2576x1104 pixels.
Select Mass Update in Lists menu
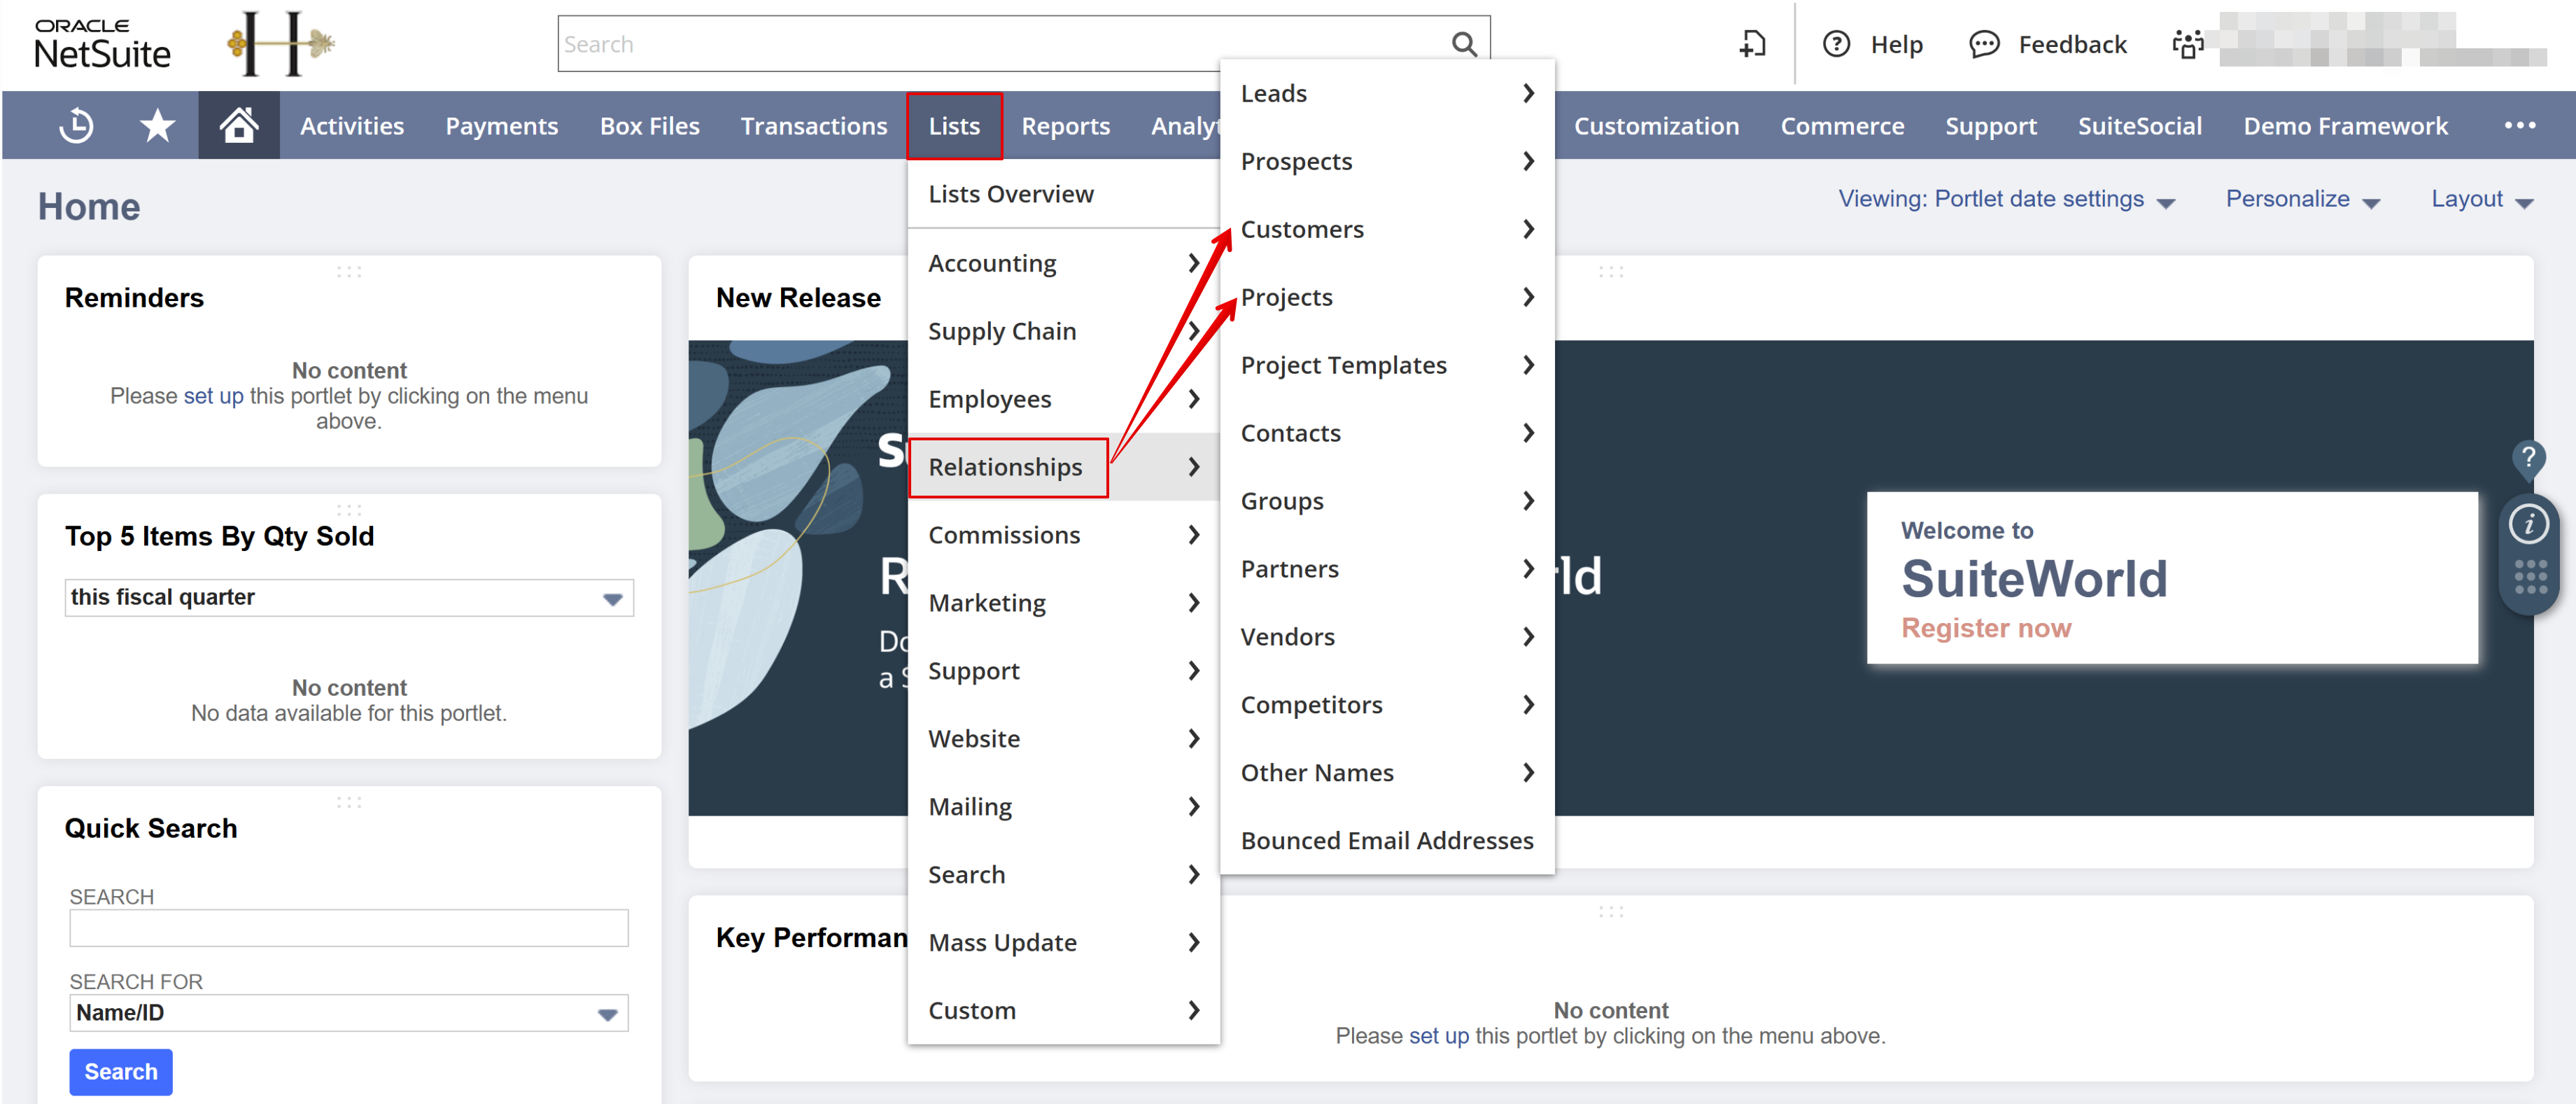pyautogui.click(x=1063, y=943)
